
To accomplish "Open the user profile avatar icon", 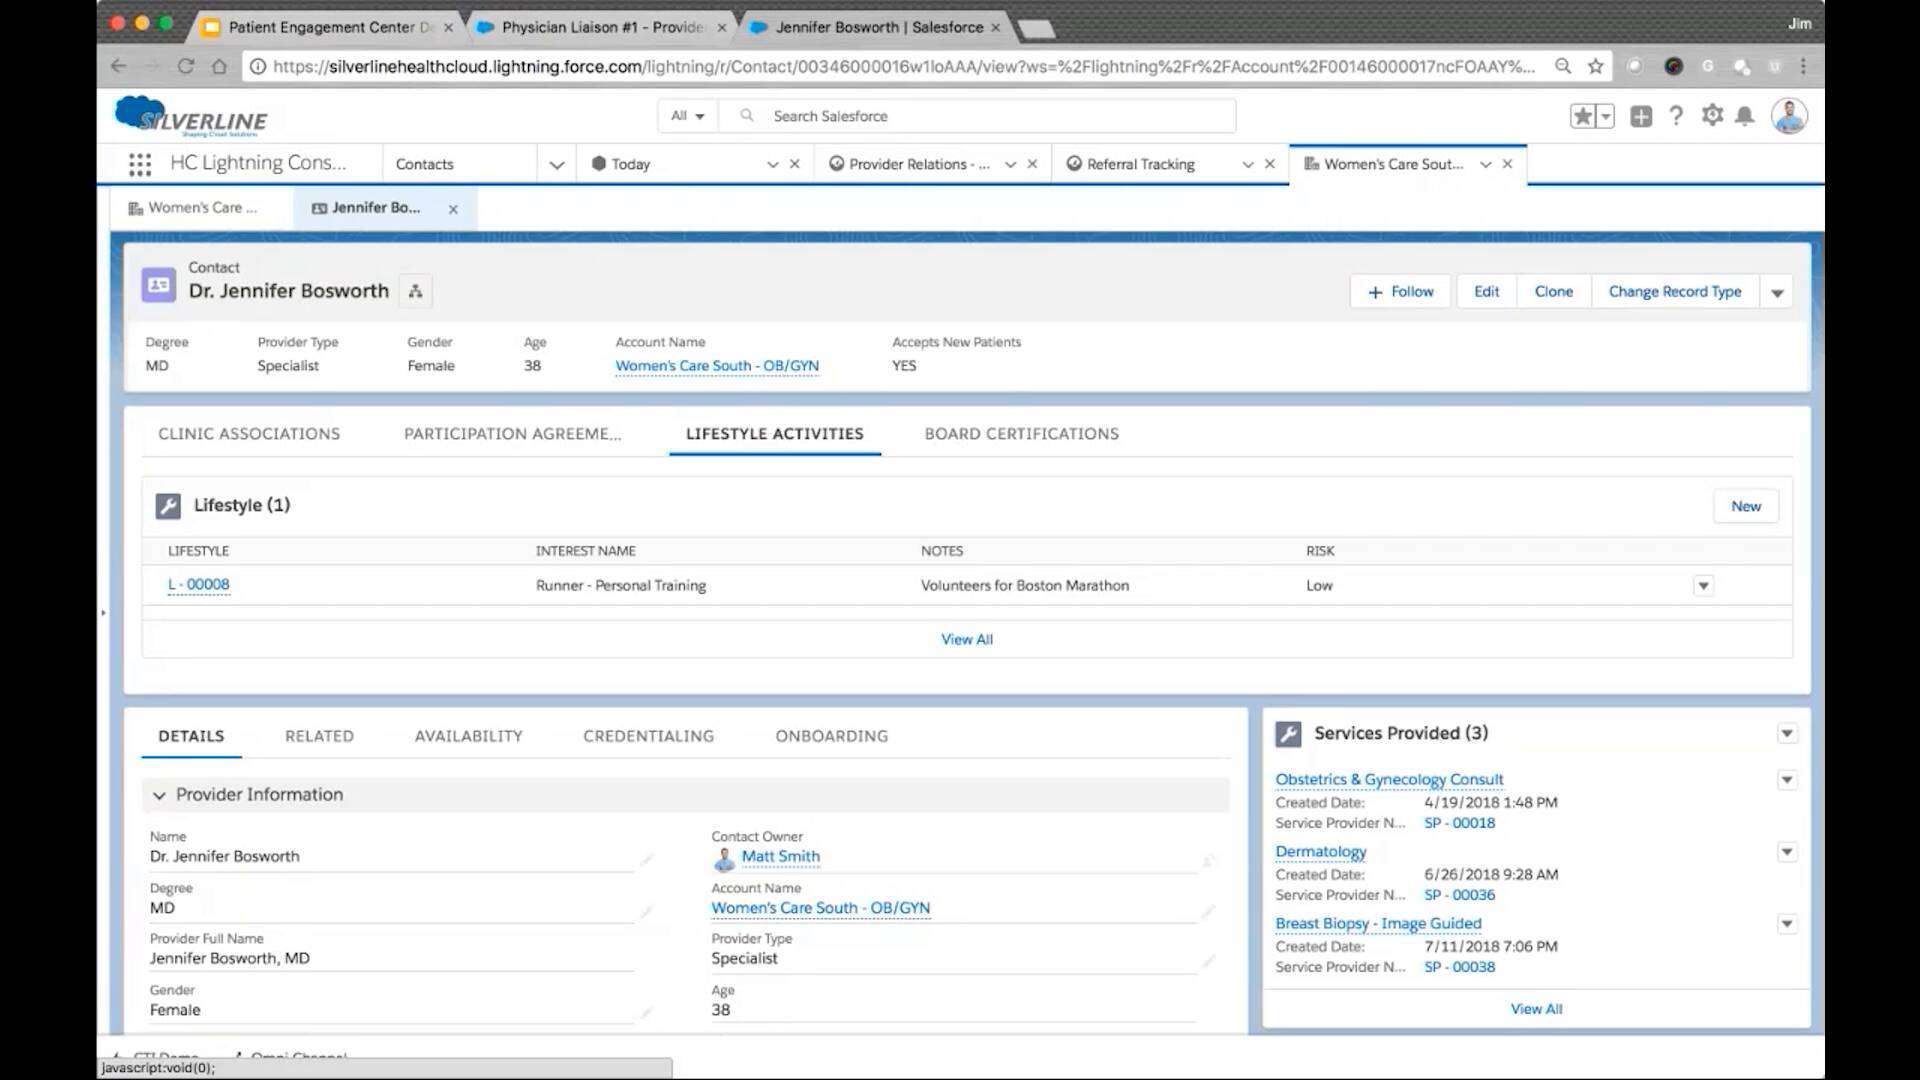I will click(x=1791, y=116).
